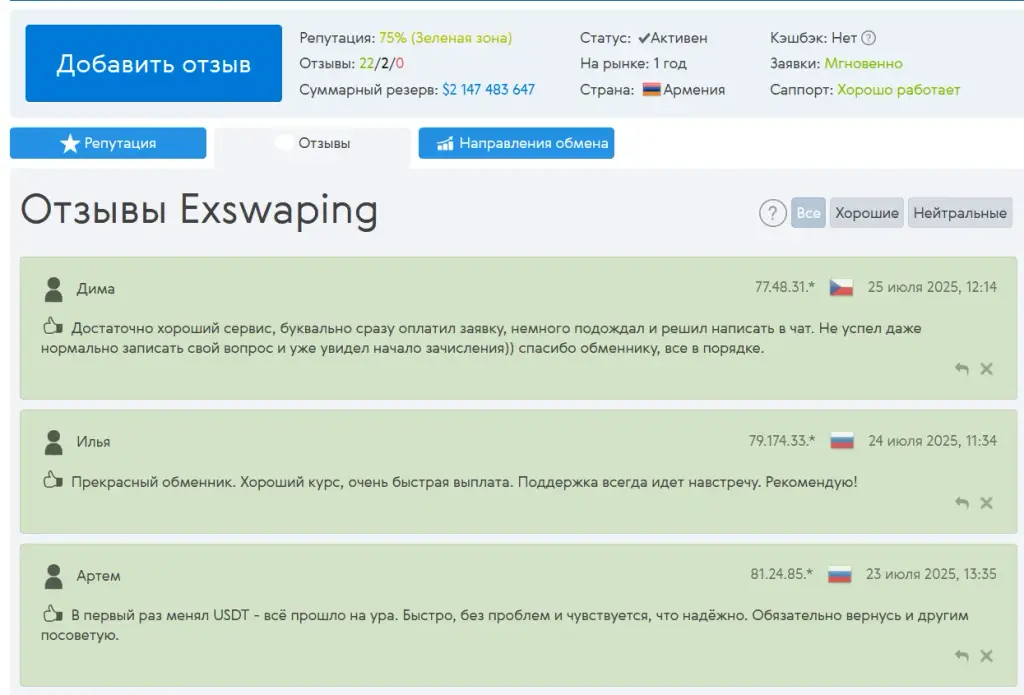Click the date 23 июля 2025, 13:35
Viewport: 1024px width, 695px height.
pyautogui.click(x=931, y=574)
